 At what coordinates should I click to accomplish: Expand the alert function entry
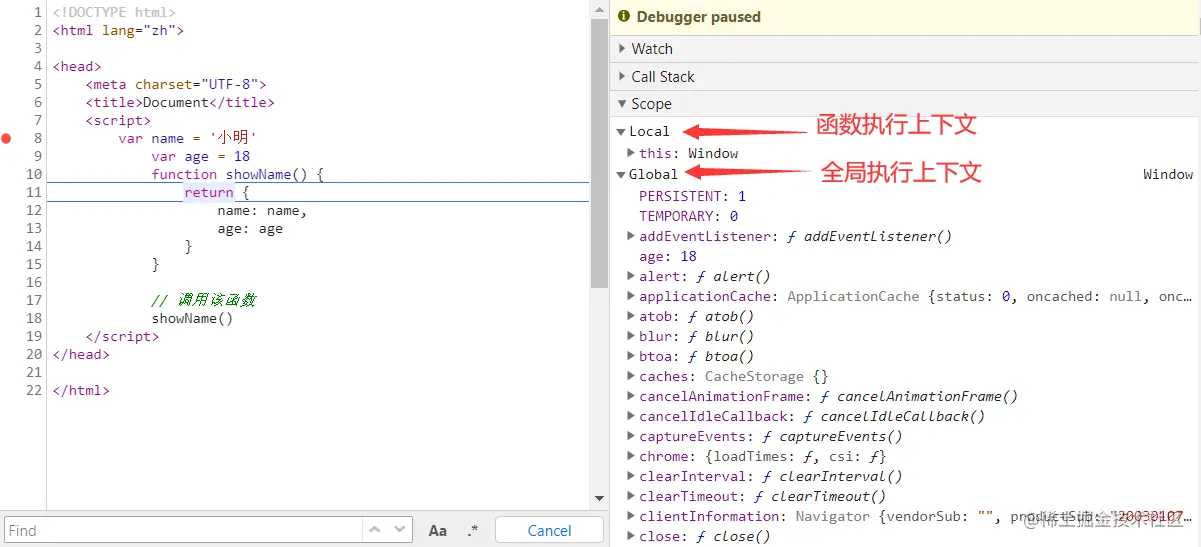coord(631,276)
